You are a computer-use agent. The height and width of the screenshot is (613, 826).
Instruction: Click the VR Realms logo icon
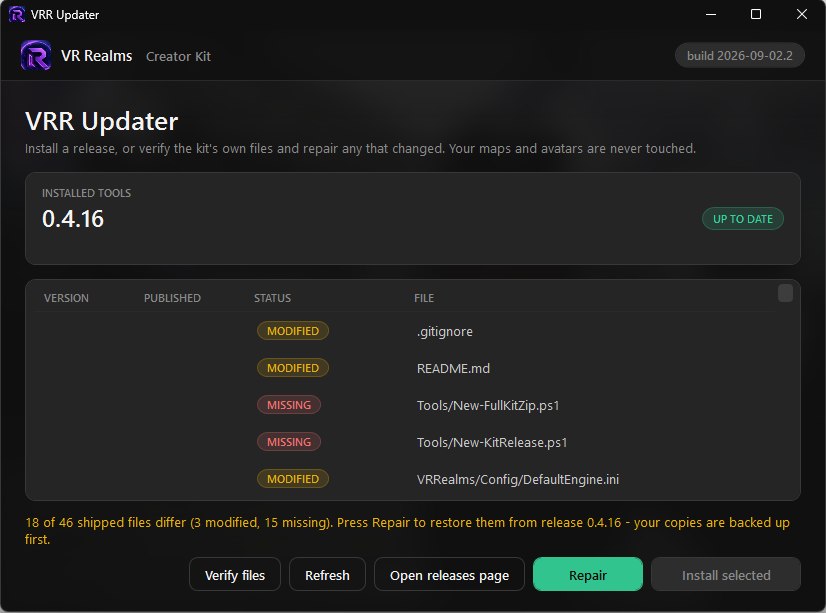36,55
